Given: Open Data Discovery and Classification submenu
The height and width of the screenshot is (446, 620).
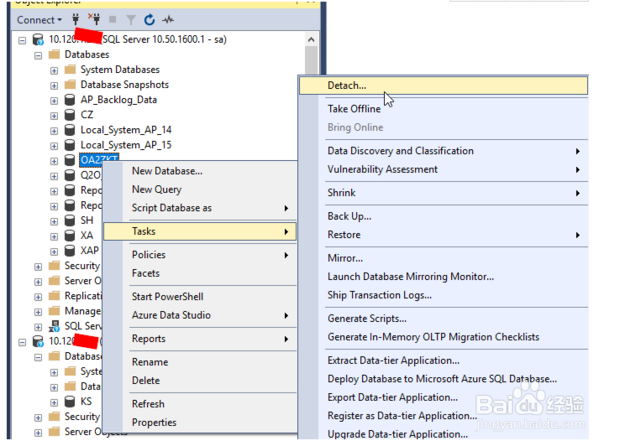Looking at the screenshot, I should tap(443, 151).
